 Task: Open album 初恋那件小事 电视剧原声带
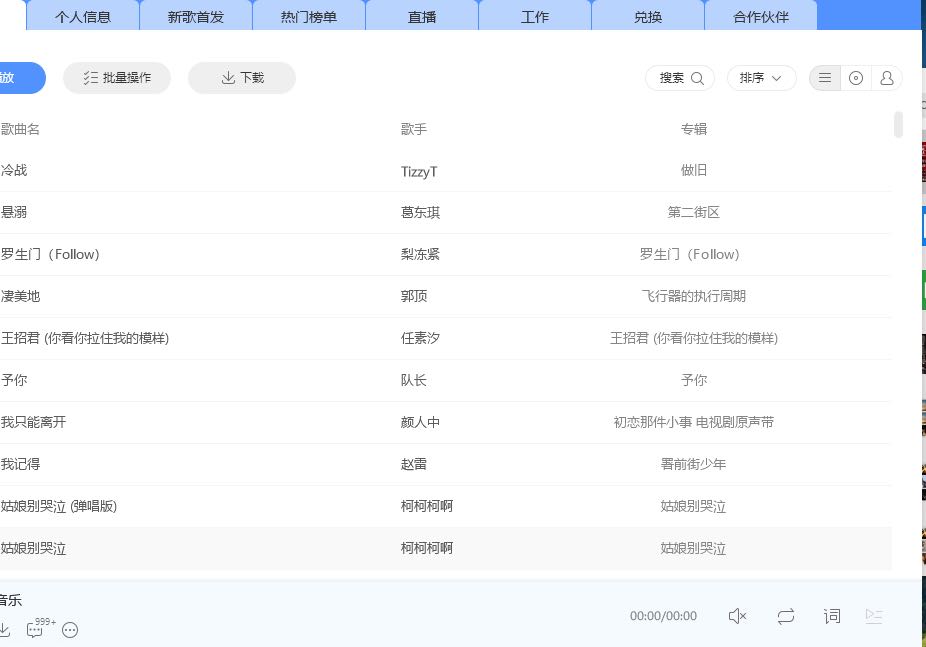click(693, 422)
